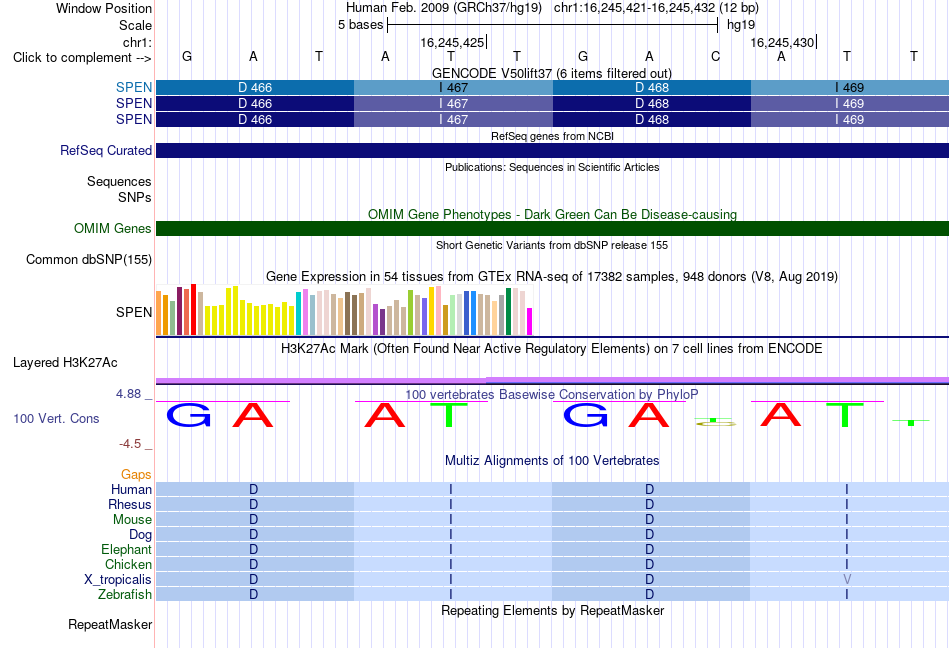The image size is (950, 648).
Task: Click the Window Position track label
Action: click(x=104, y=8)
